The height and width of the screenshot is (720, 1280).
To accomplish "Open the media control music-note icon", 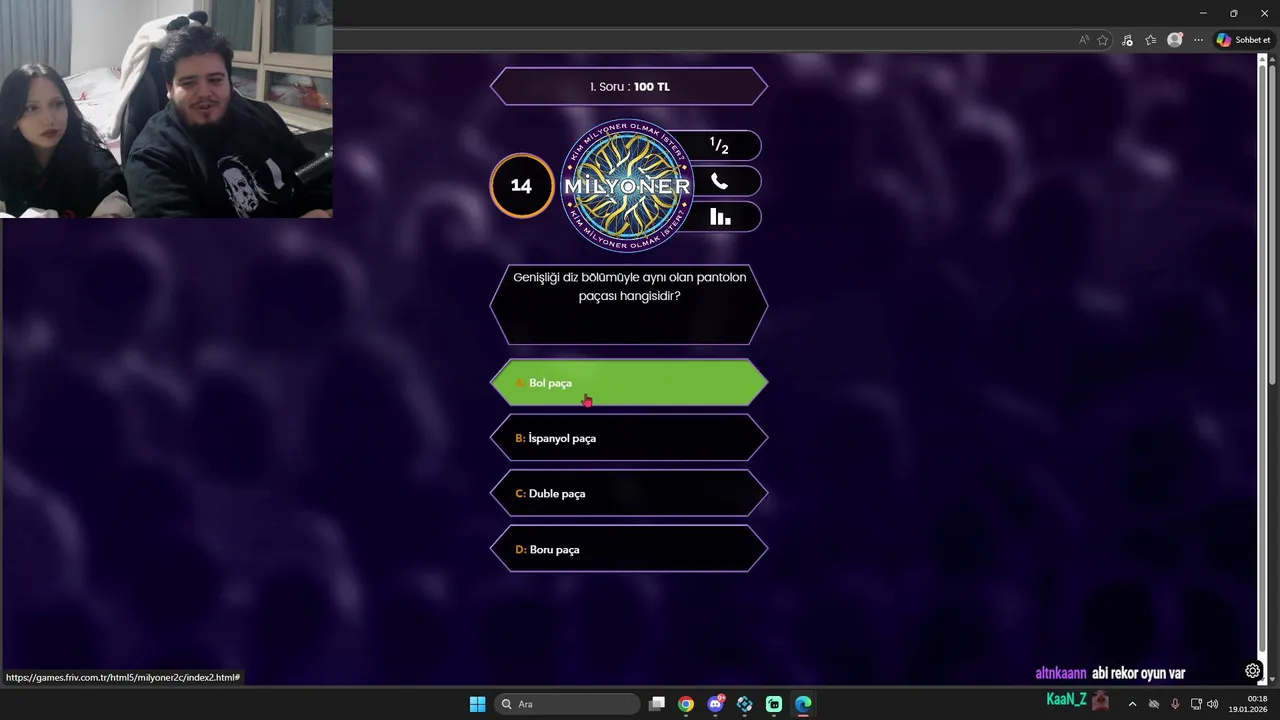I will (x=1128, y=40).
